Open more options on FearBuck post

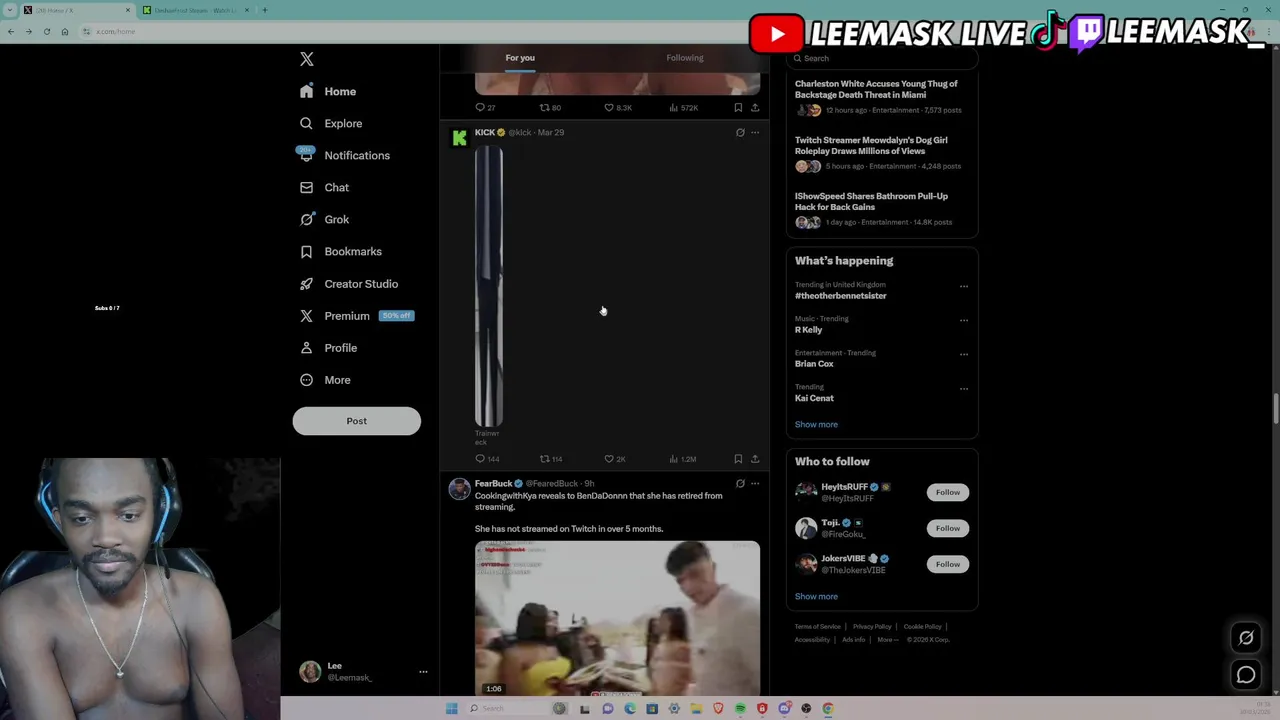pyautogui.click(x=755, y=484)
